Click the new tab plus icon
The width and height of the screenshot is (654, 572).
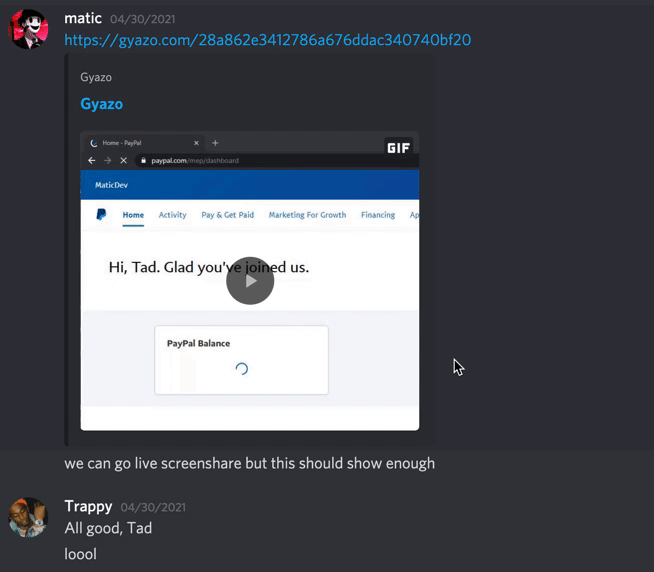(215, 143)
